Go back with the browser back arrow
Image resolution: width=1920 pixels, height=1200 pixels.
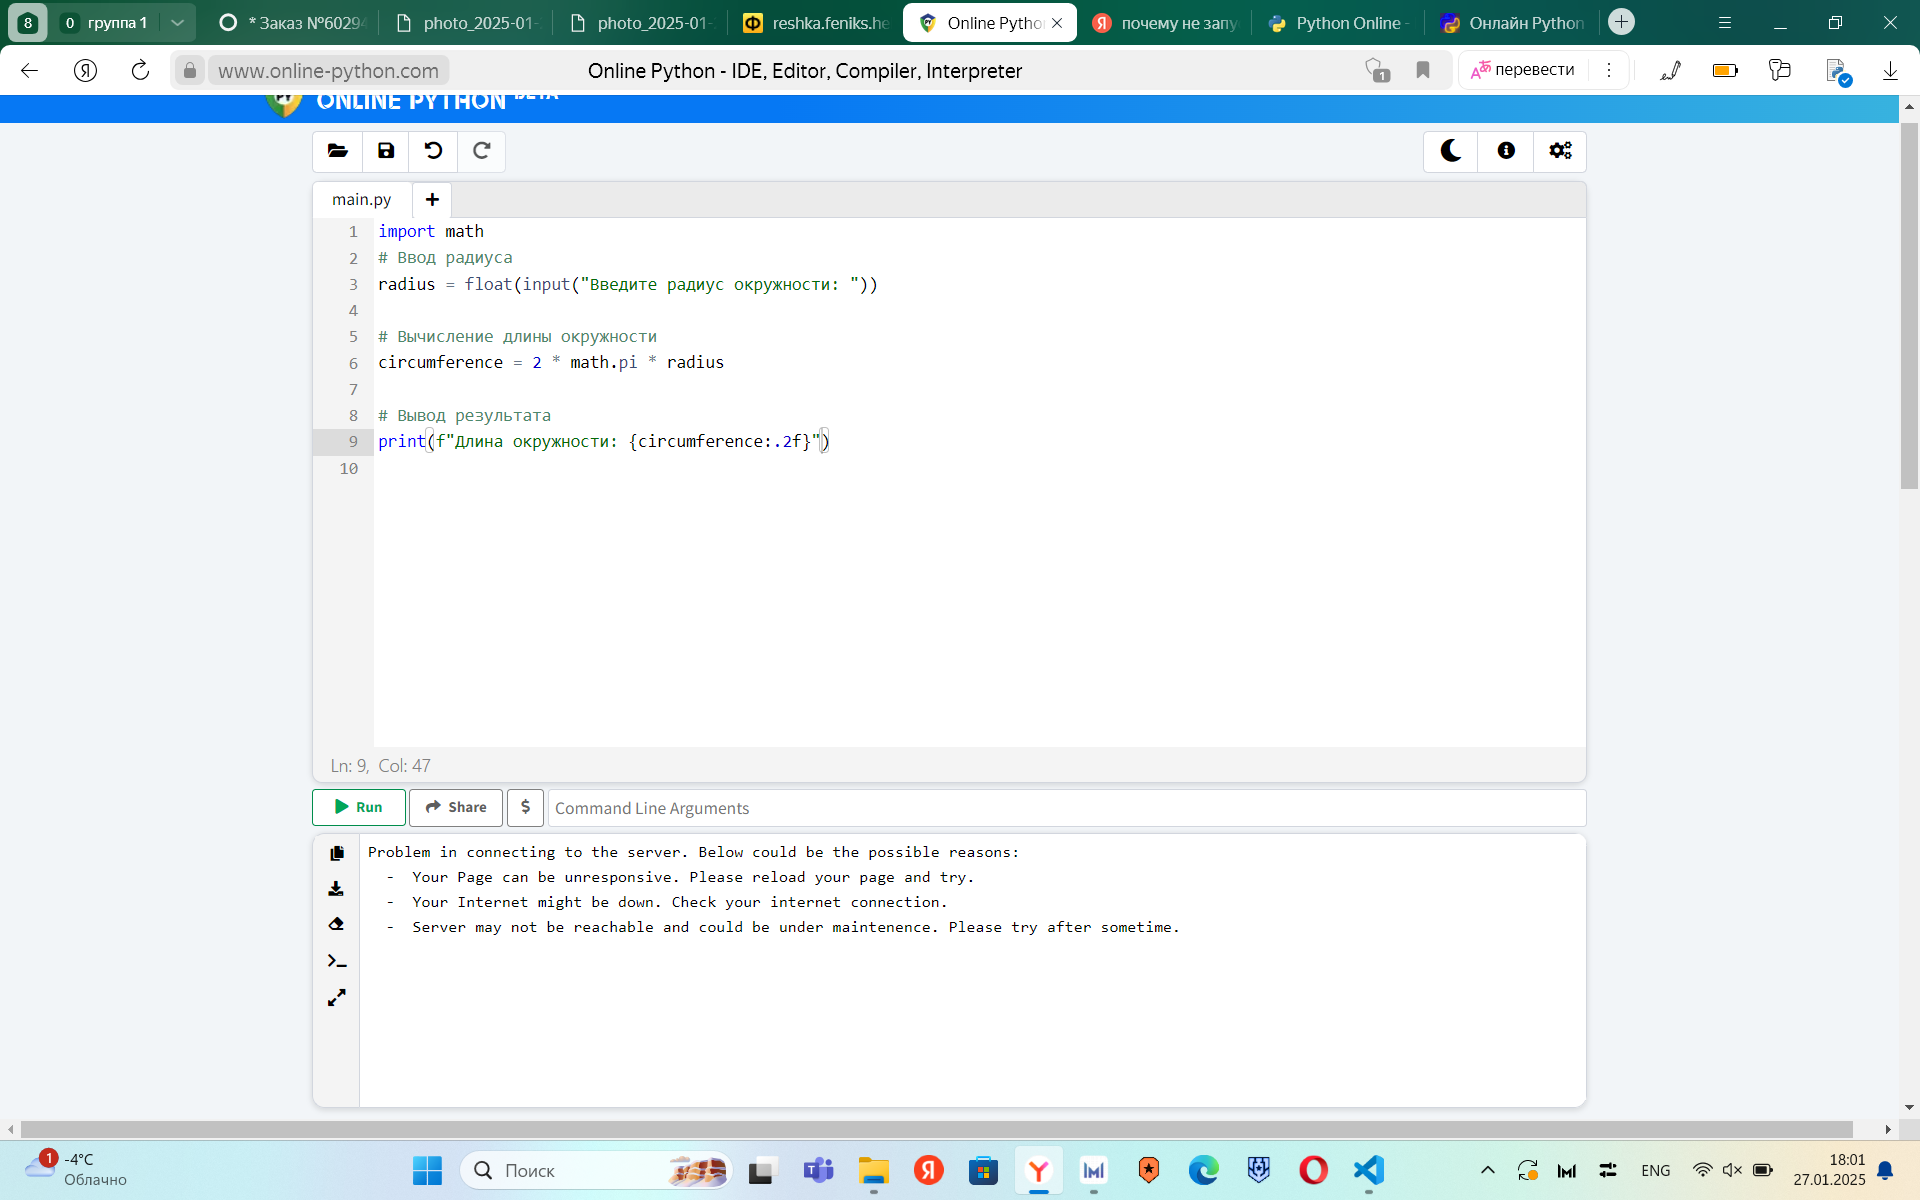pyautogui.click(x=30, y=70)
